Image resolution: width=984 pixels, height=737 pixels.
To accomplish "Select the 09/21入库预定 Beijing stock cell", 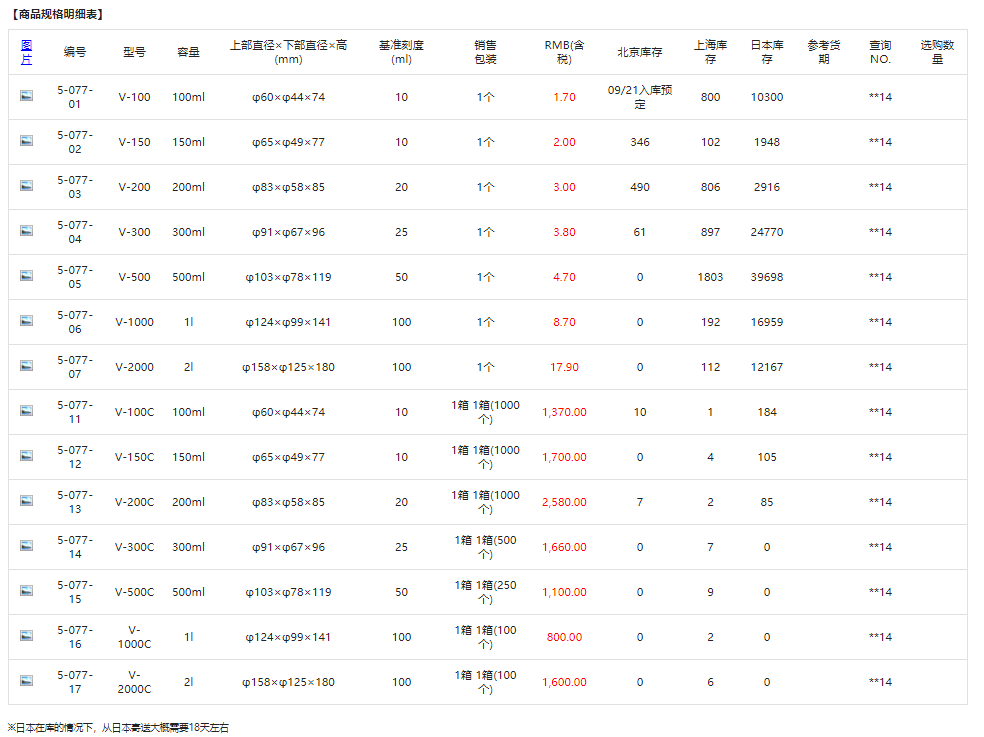I will (x=640, y=97).
